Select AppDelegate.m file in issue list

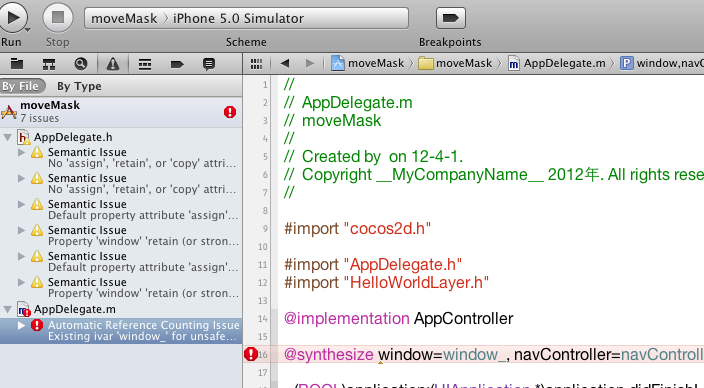coord(75,309)
